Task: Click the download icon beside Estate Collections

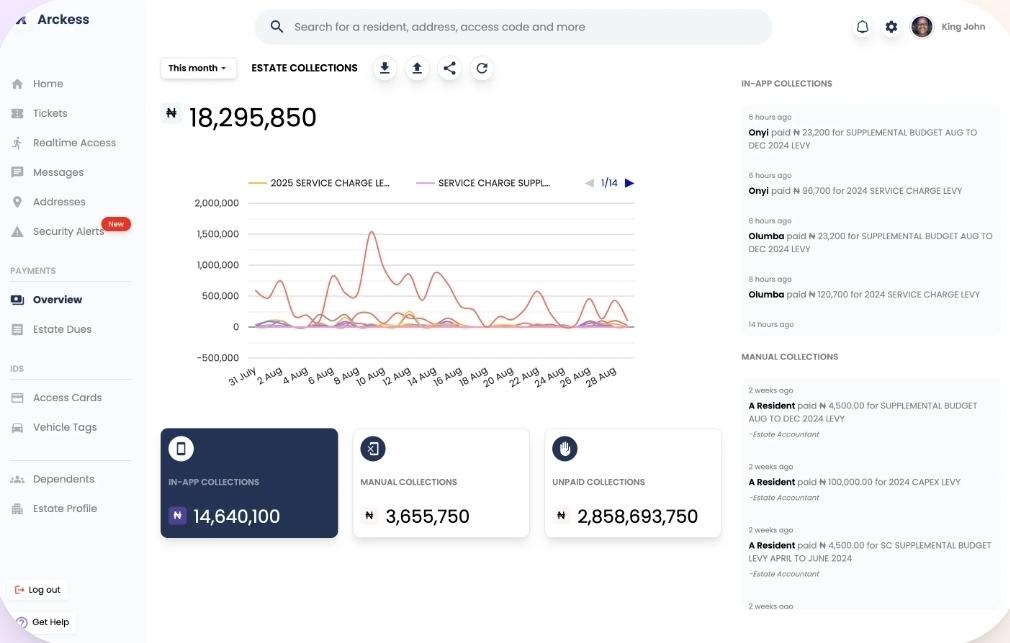Action: coord(384,68)
